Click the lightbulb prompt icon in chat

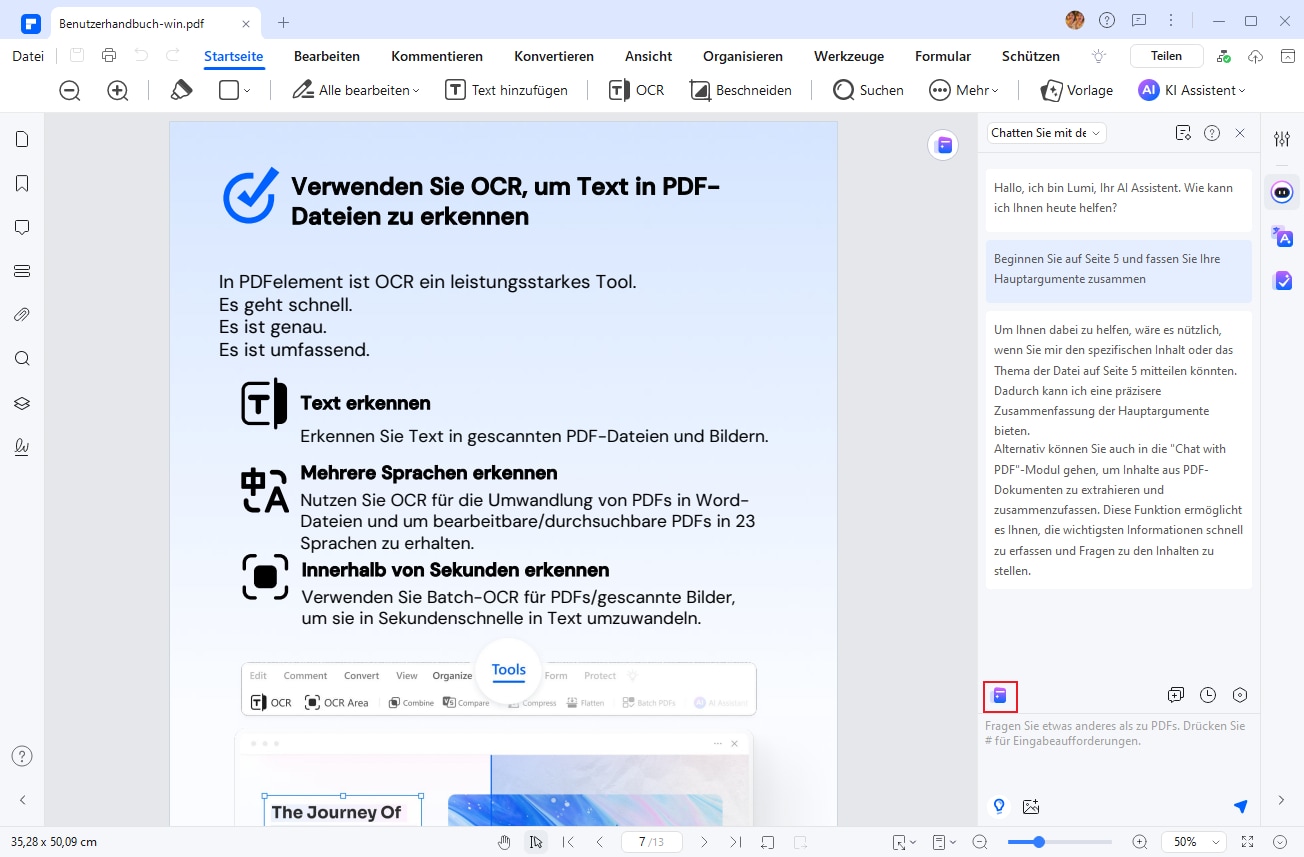998,806
